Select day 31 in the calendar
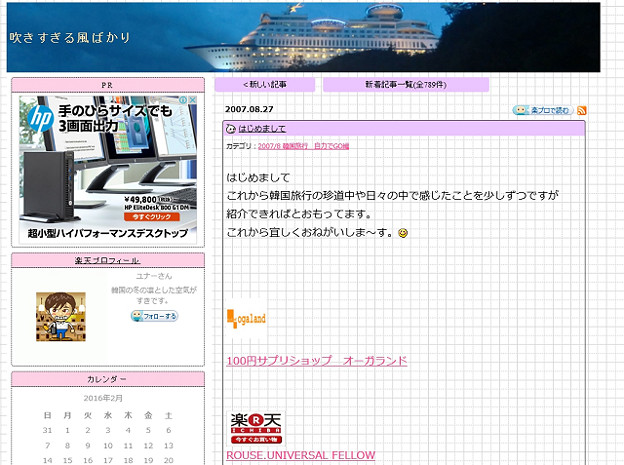624x465 pixels. coord(47,430)
